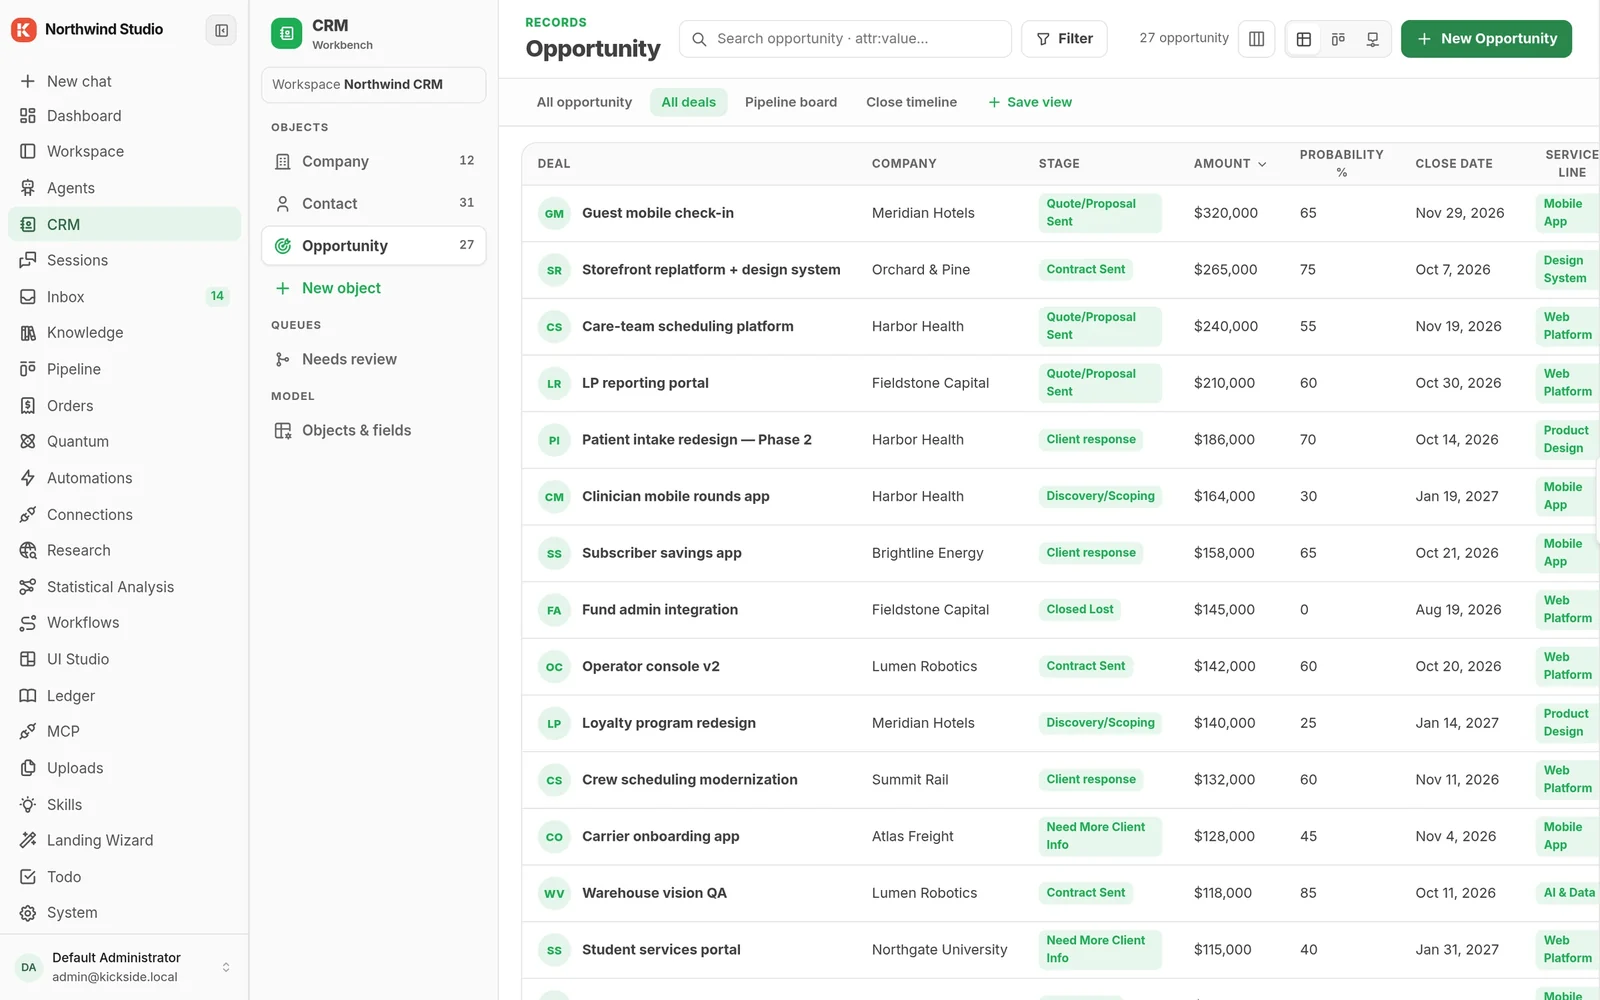The width and height of the screenshot is (1600, 1000).
Task: Focus the Search opportunity field
Action: (x=845, y=39)
